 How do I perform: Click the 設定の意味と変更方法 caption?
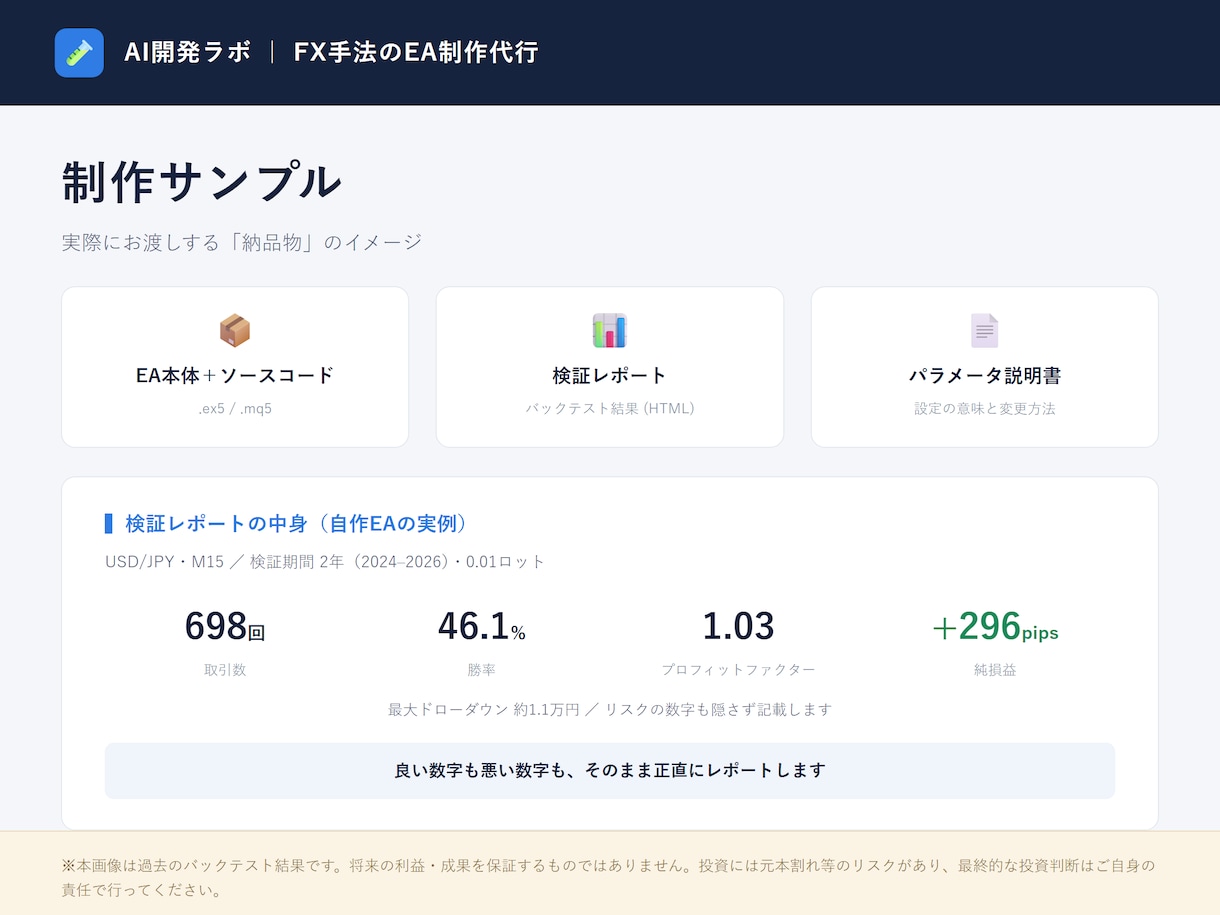click(985, 409)
